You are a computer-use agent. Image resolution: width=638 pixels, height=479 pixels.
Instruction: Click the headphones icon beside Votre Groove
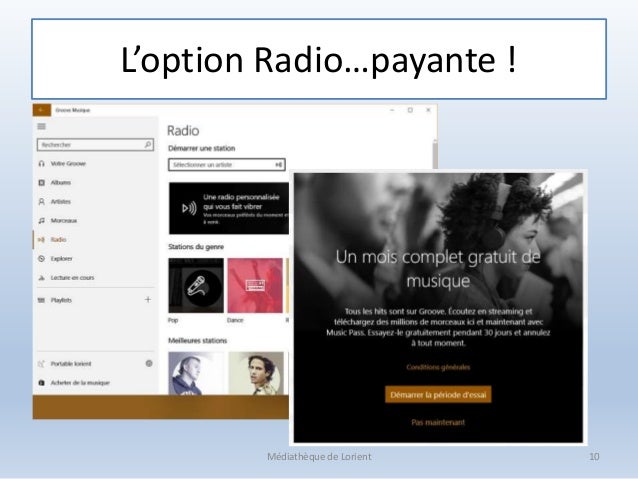(x=42, y=164)
